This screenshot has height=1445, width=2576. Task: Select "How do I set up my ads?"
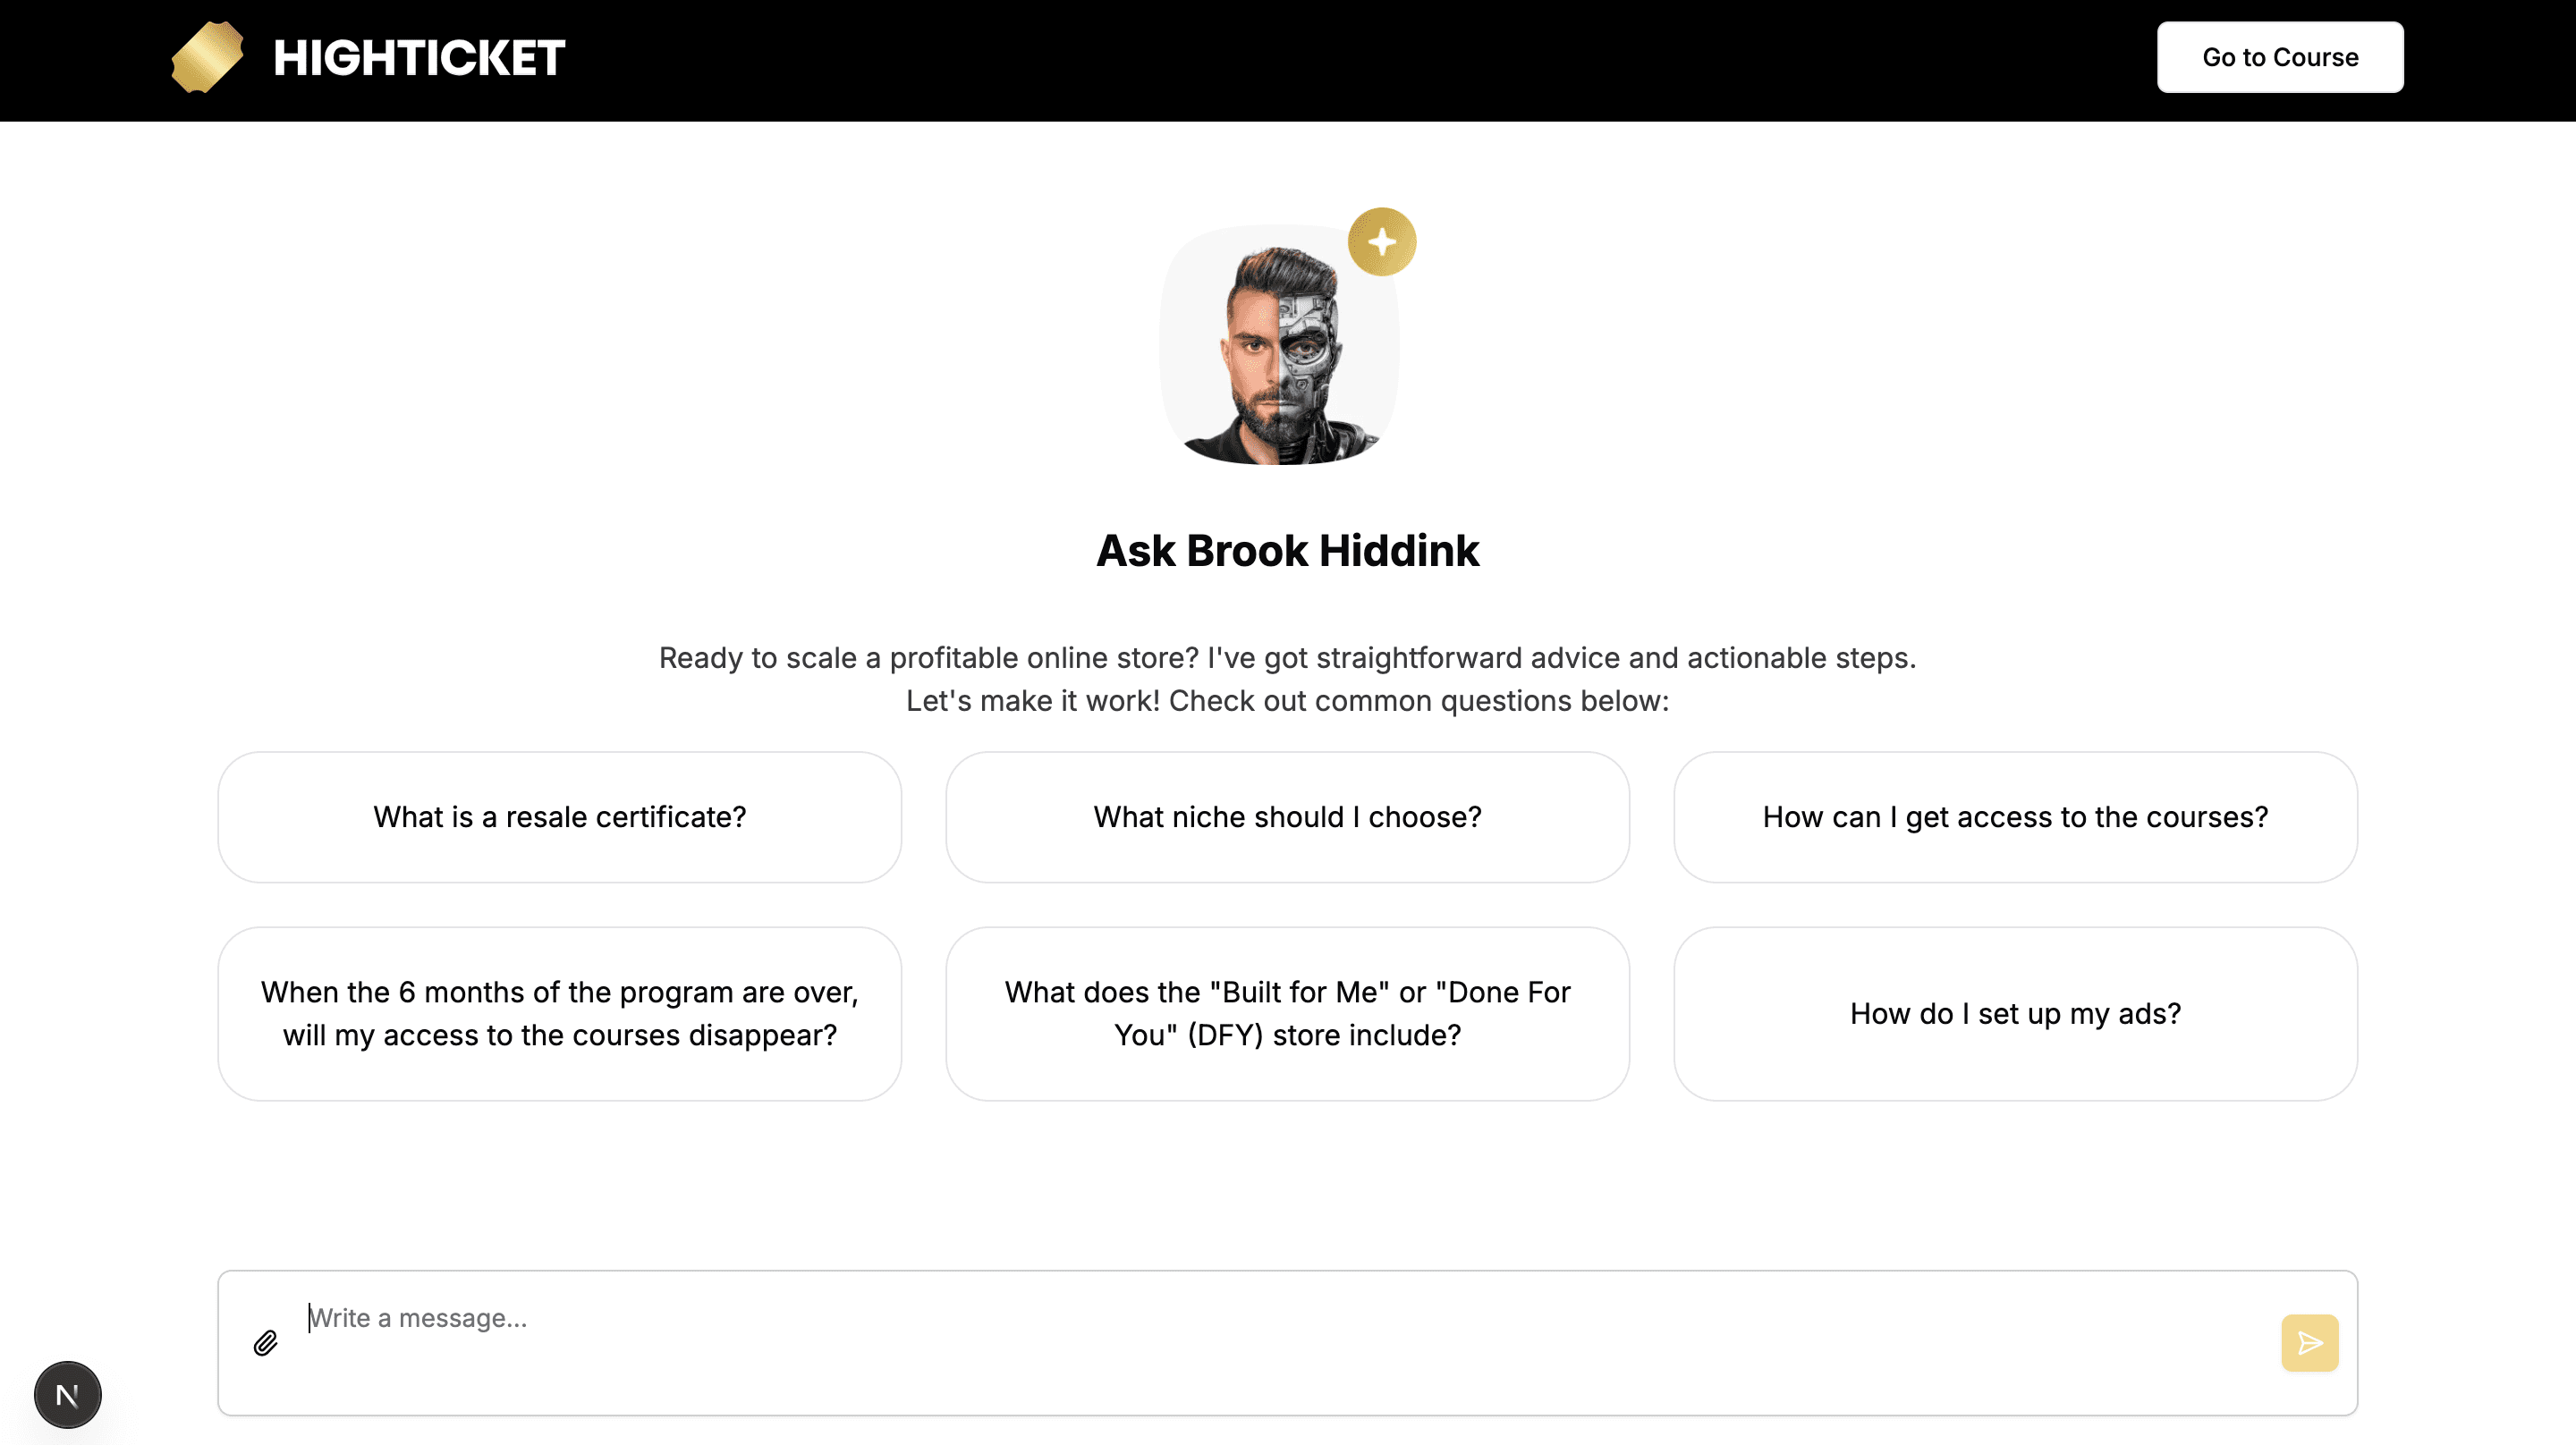[x=2015, y=1014]
